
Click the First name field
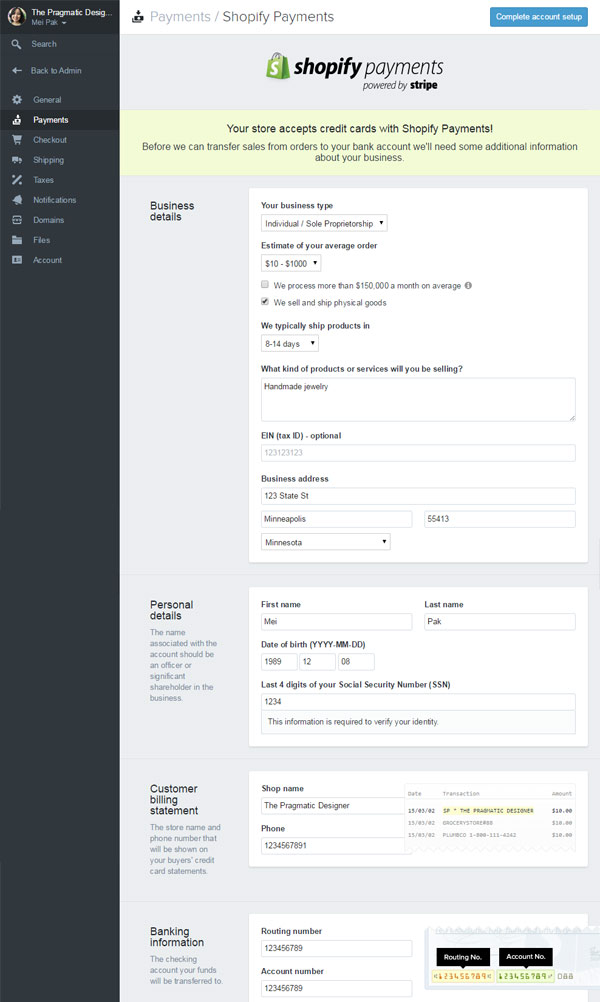click(x=336, y=621)
